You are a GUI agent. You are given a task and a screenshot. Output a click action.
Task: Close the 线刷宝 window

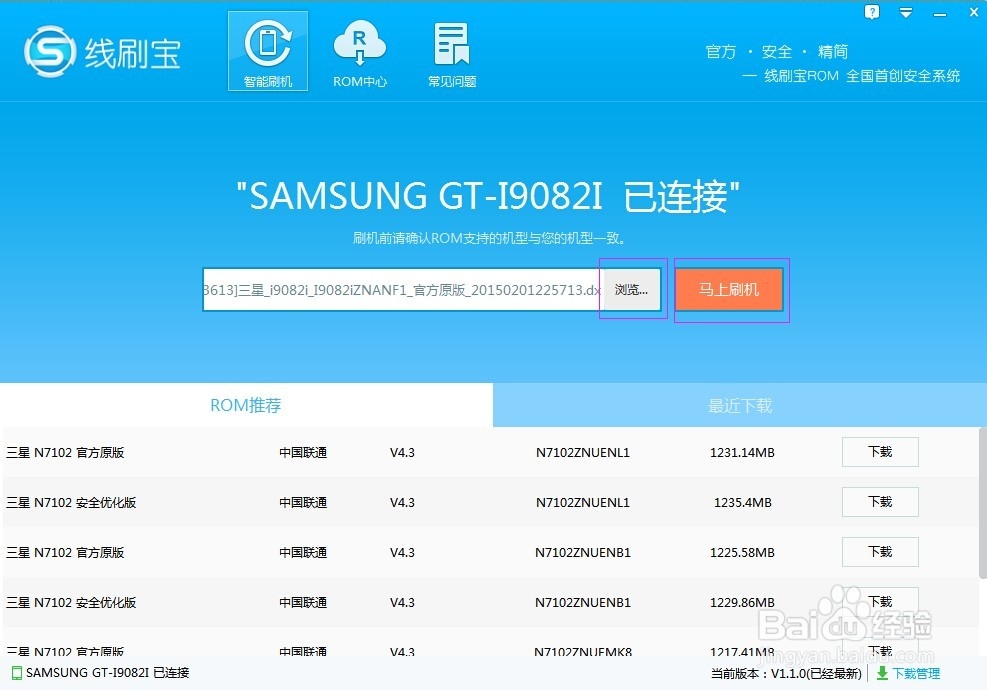tap(973, 12)
